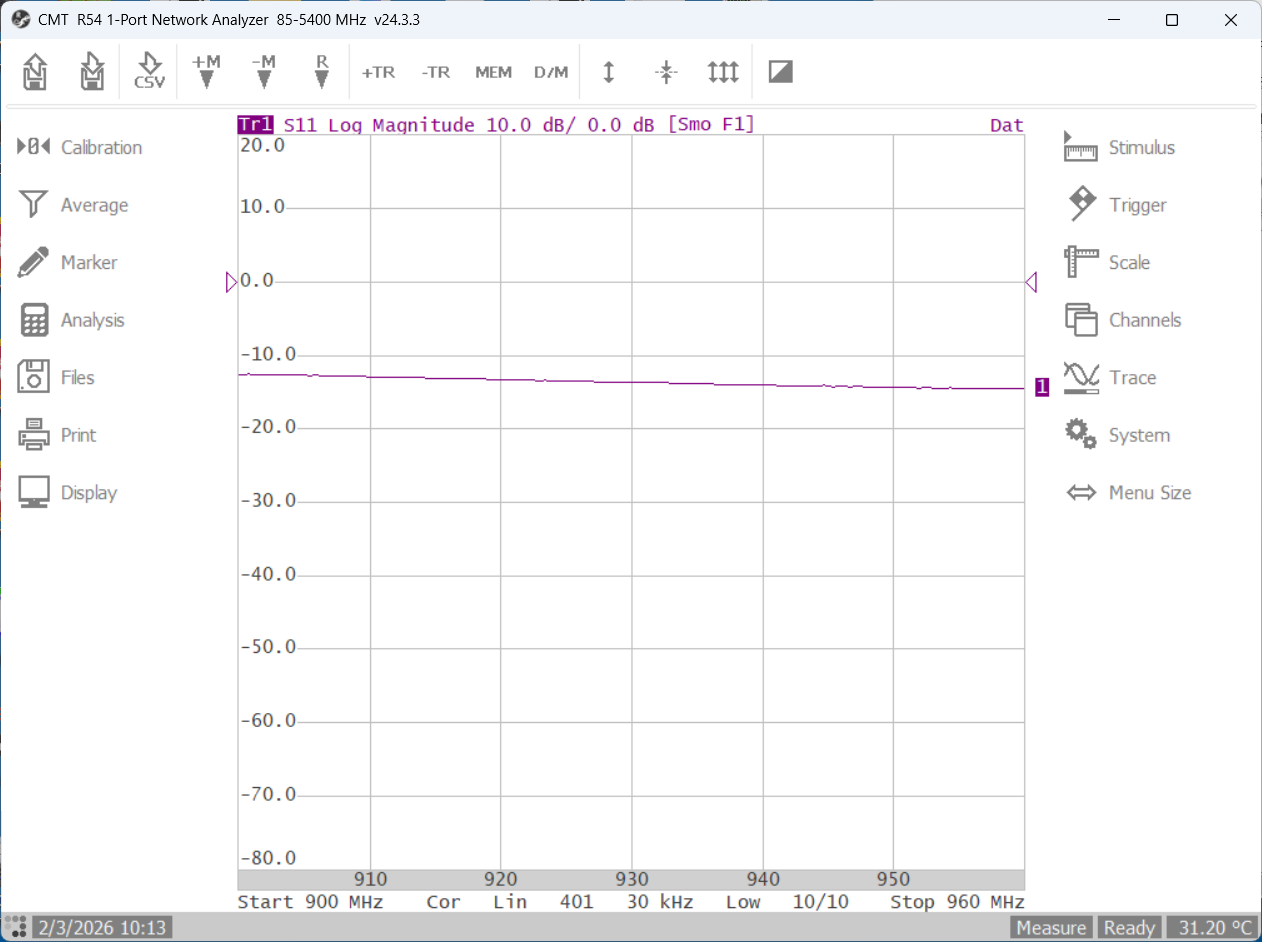Add a trace with the +TR button
1262x942 pixels.
[378, 72]
